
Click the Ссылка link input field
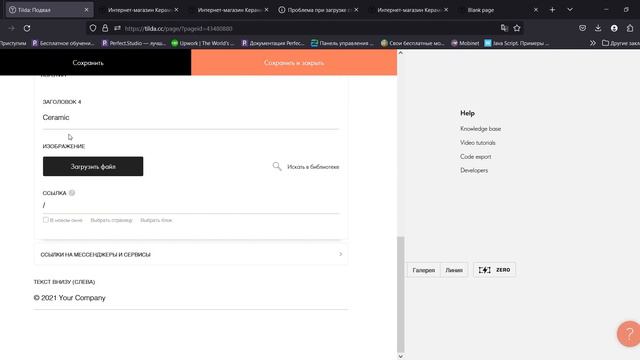(191, 205)
